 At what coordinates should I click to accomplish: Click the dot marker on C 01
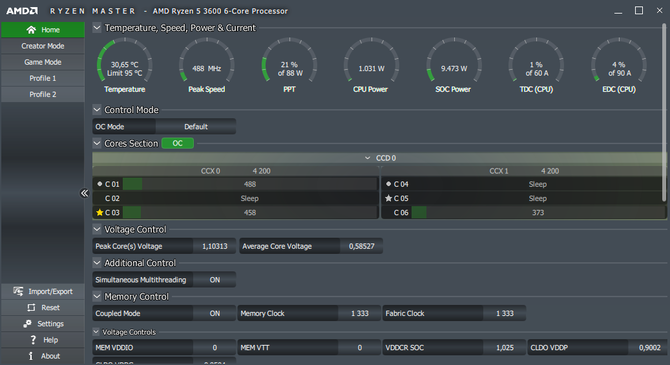(100, 184)
